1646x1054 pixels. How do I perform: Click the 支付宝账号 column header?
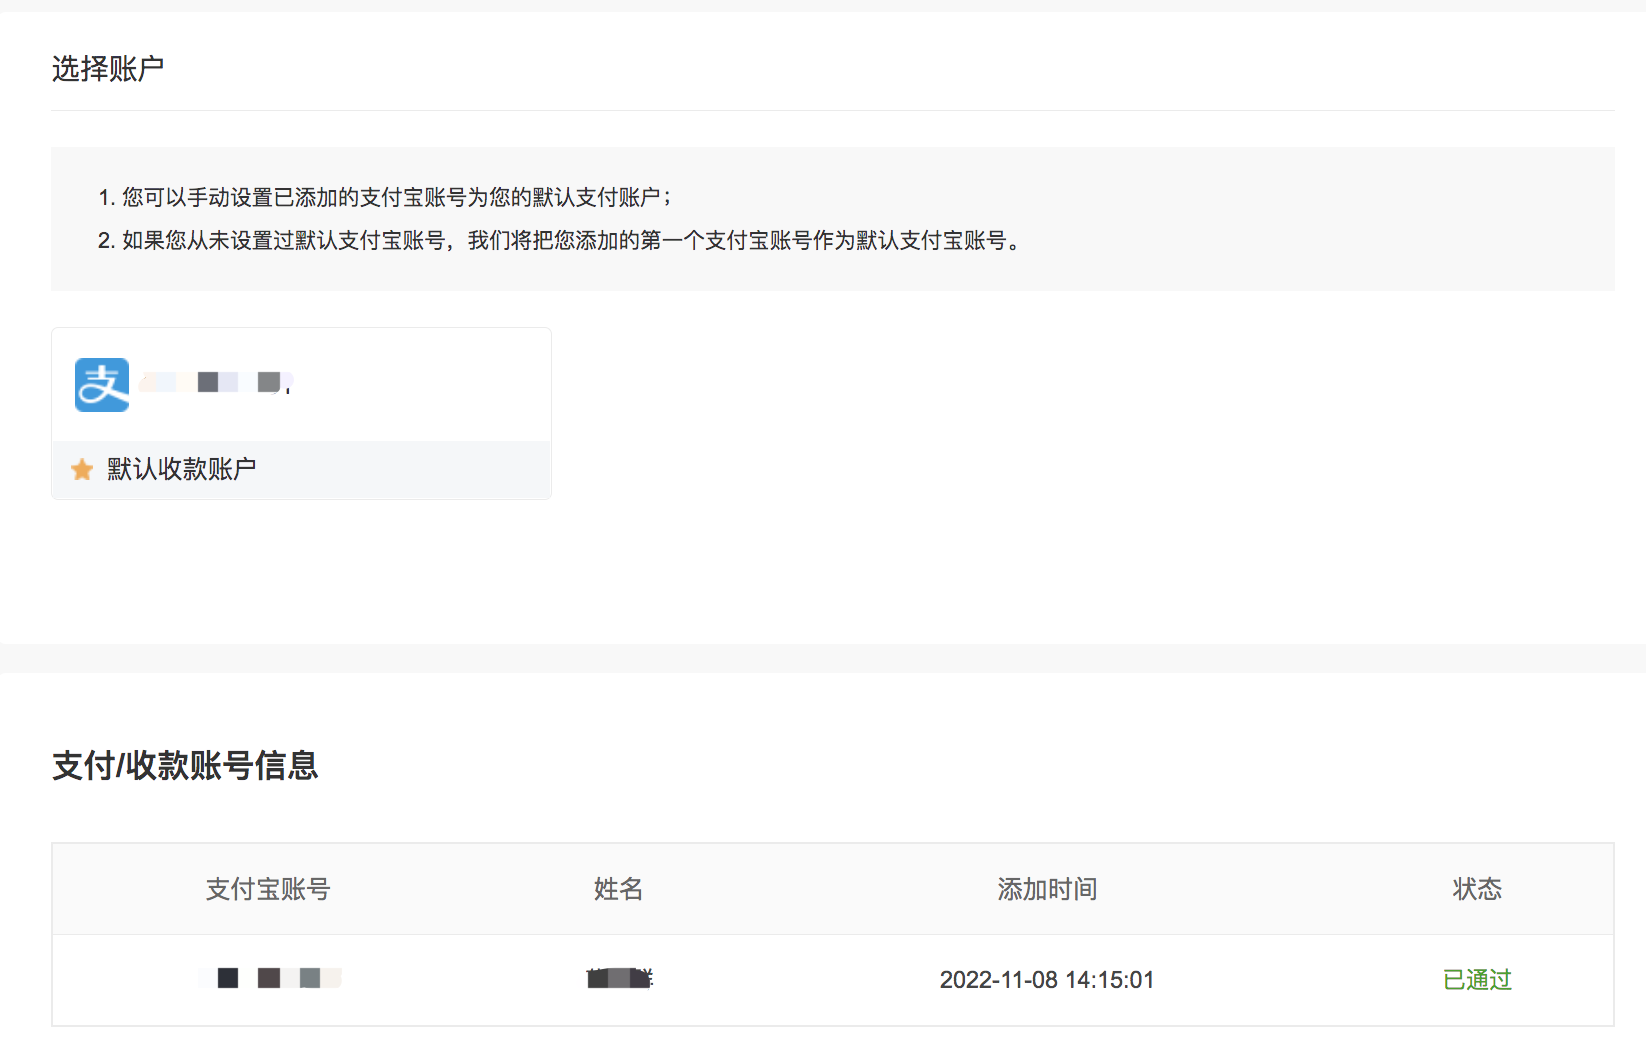coord(268,889)
